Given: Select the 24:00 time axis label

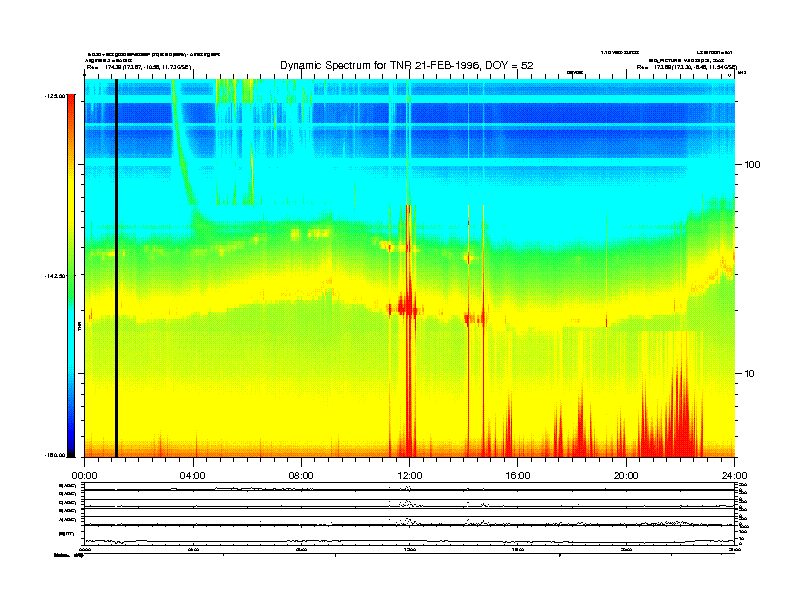Looking at the screenshot, I should pos(734,476).
